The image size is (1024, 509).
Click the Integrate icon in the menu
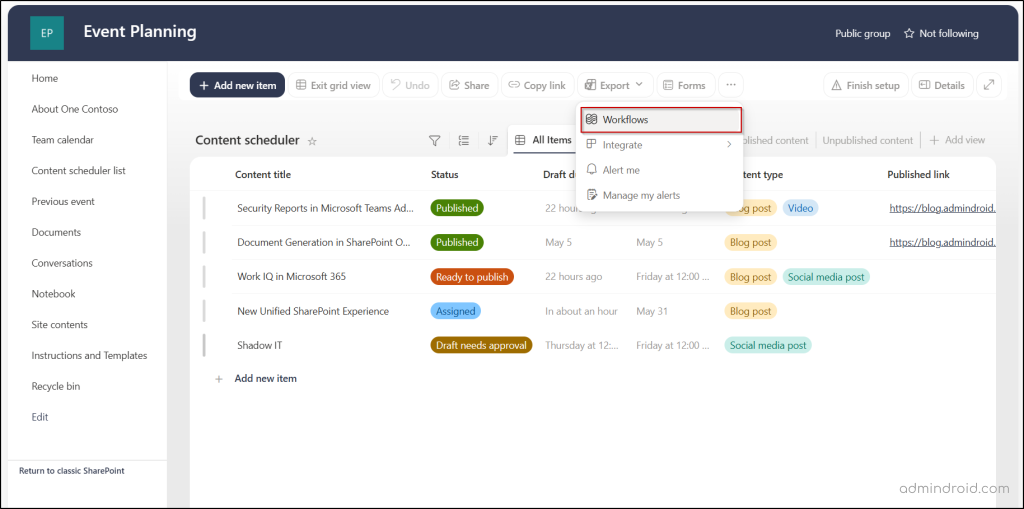(x=592, y=144)
